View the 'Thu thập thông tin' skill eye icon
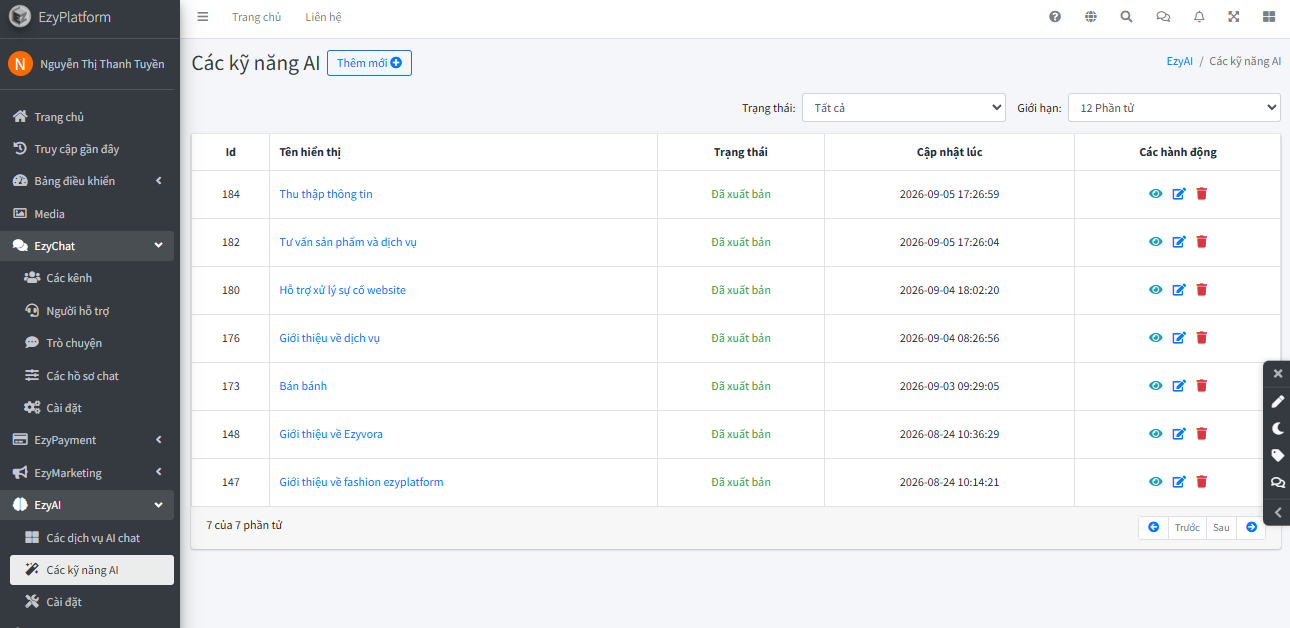The height and width of the screenshot is (628, 1290). pos(1156,194)
